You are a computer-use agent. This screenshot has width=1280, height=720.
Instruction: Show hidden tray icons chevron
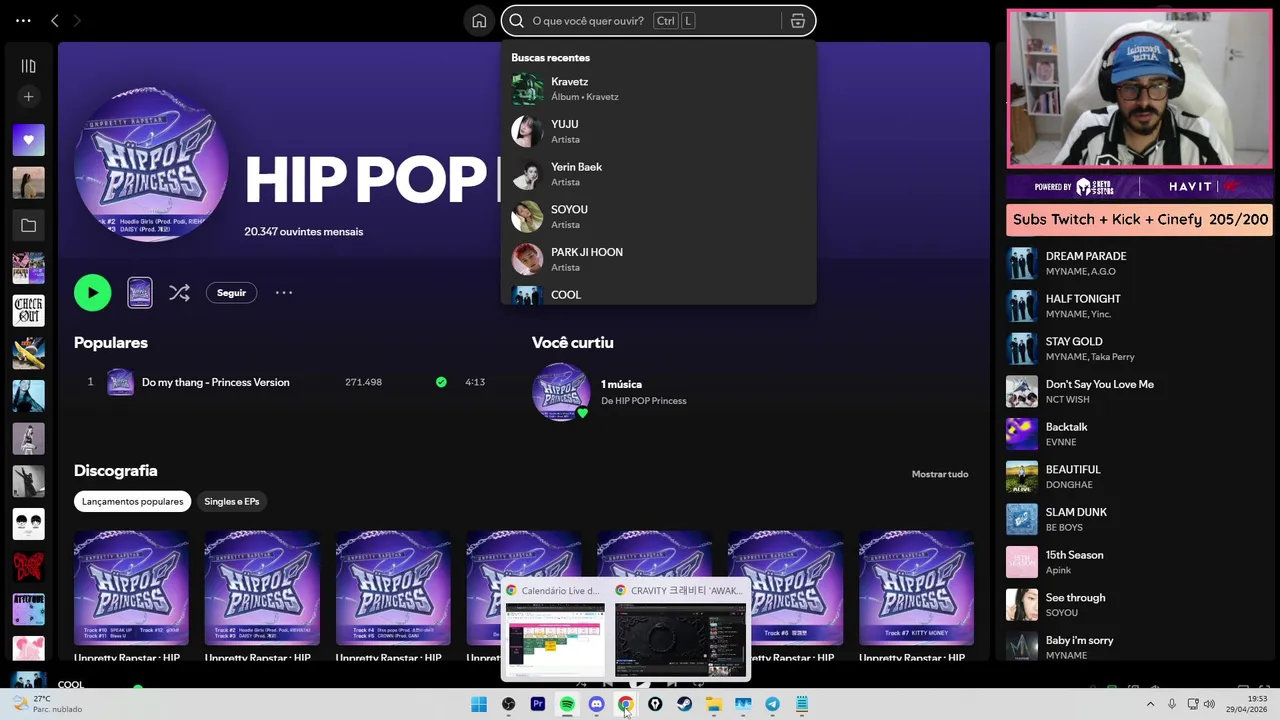pos(1150,704)
